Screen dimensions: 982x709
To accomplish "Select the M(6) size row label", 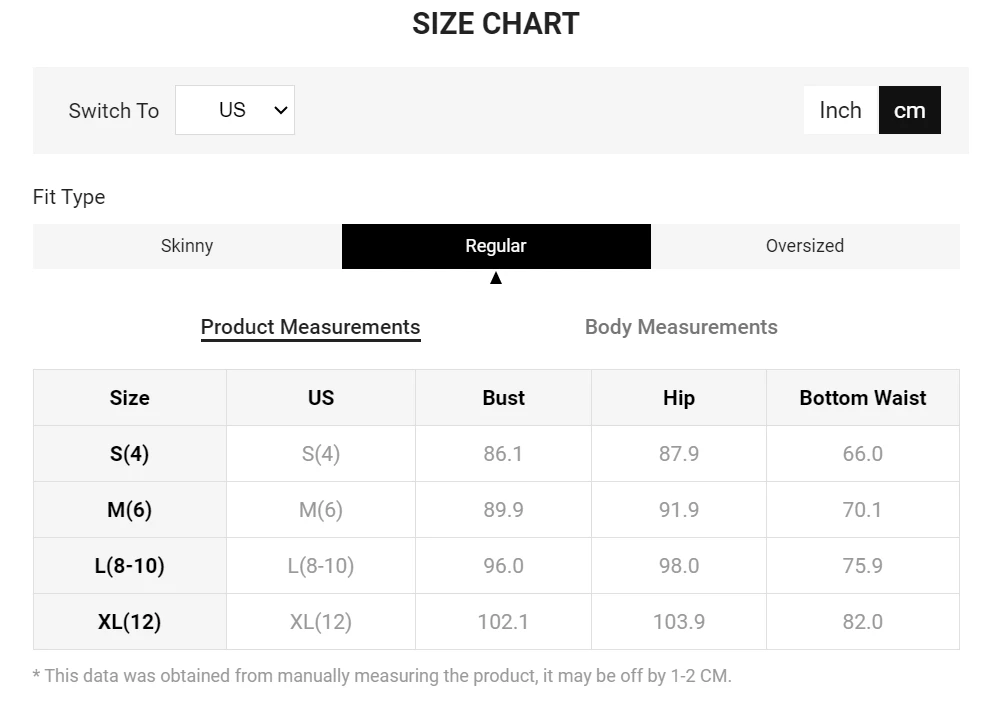I will 130,510.
